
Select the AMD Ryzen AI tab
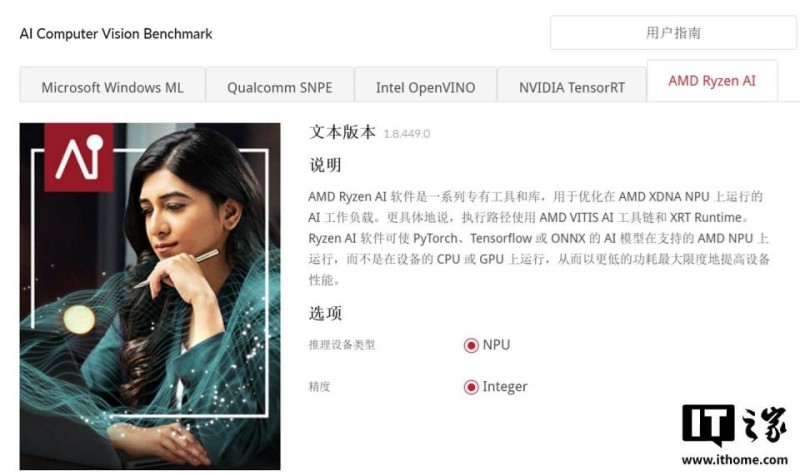click(712, 81)
